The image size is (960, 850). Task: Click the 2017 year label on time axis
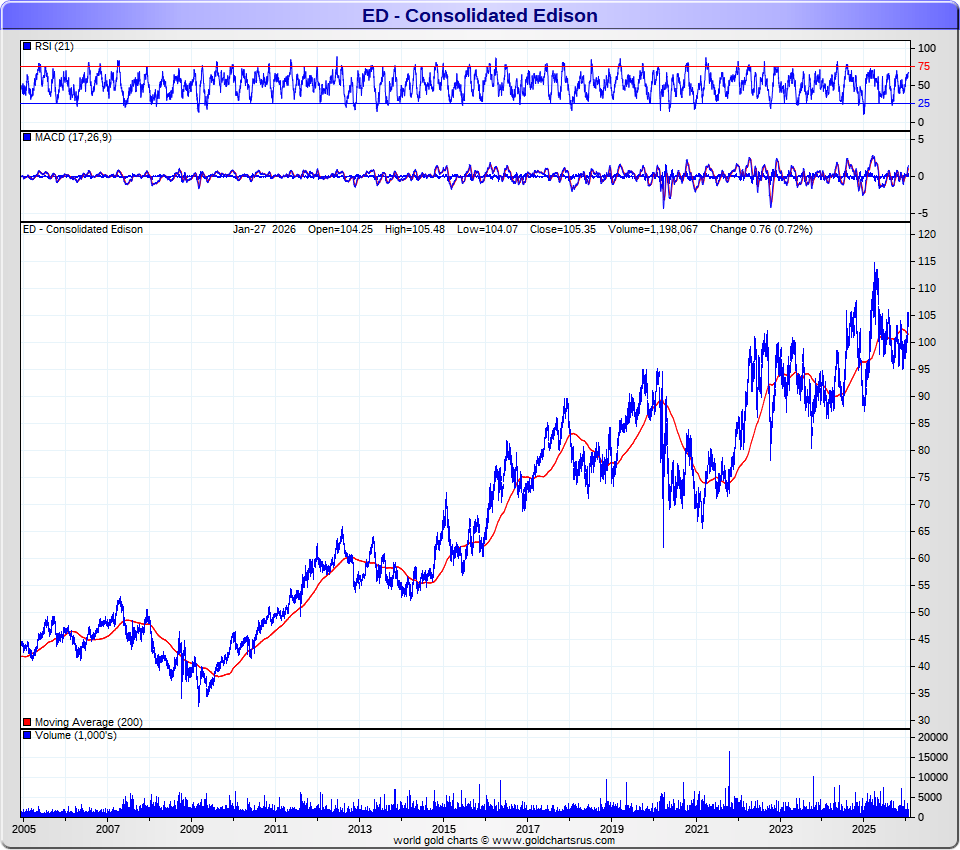(x=528, y=829)
